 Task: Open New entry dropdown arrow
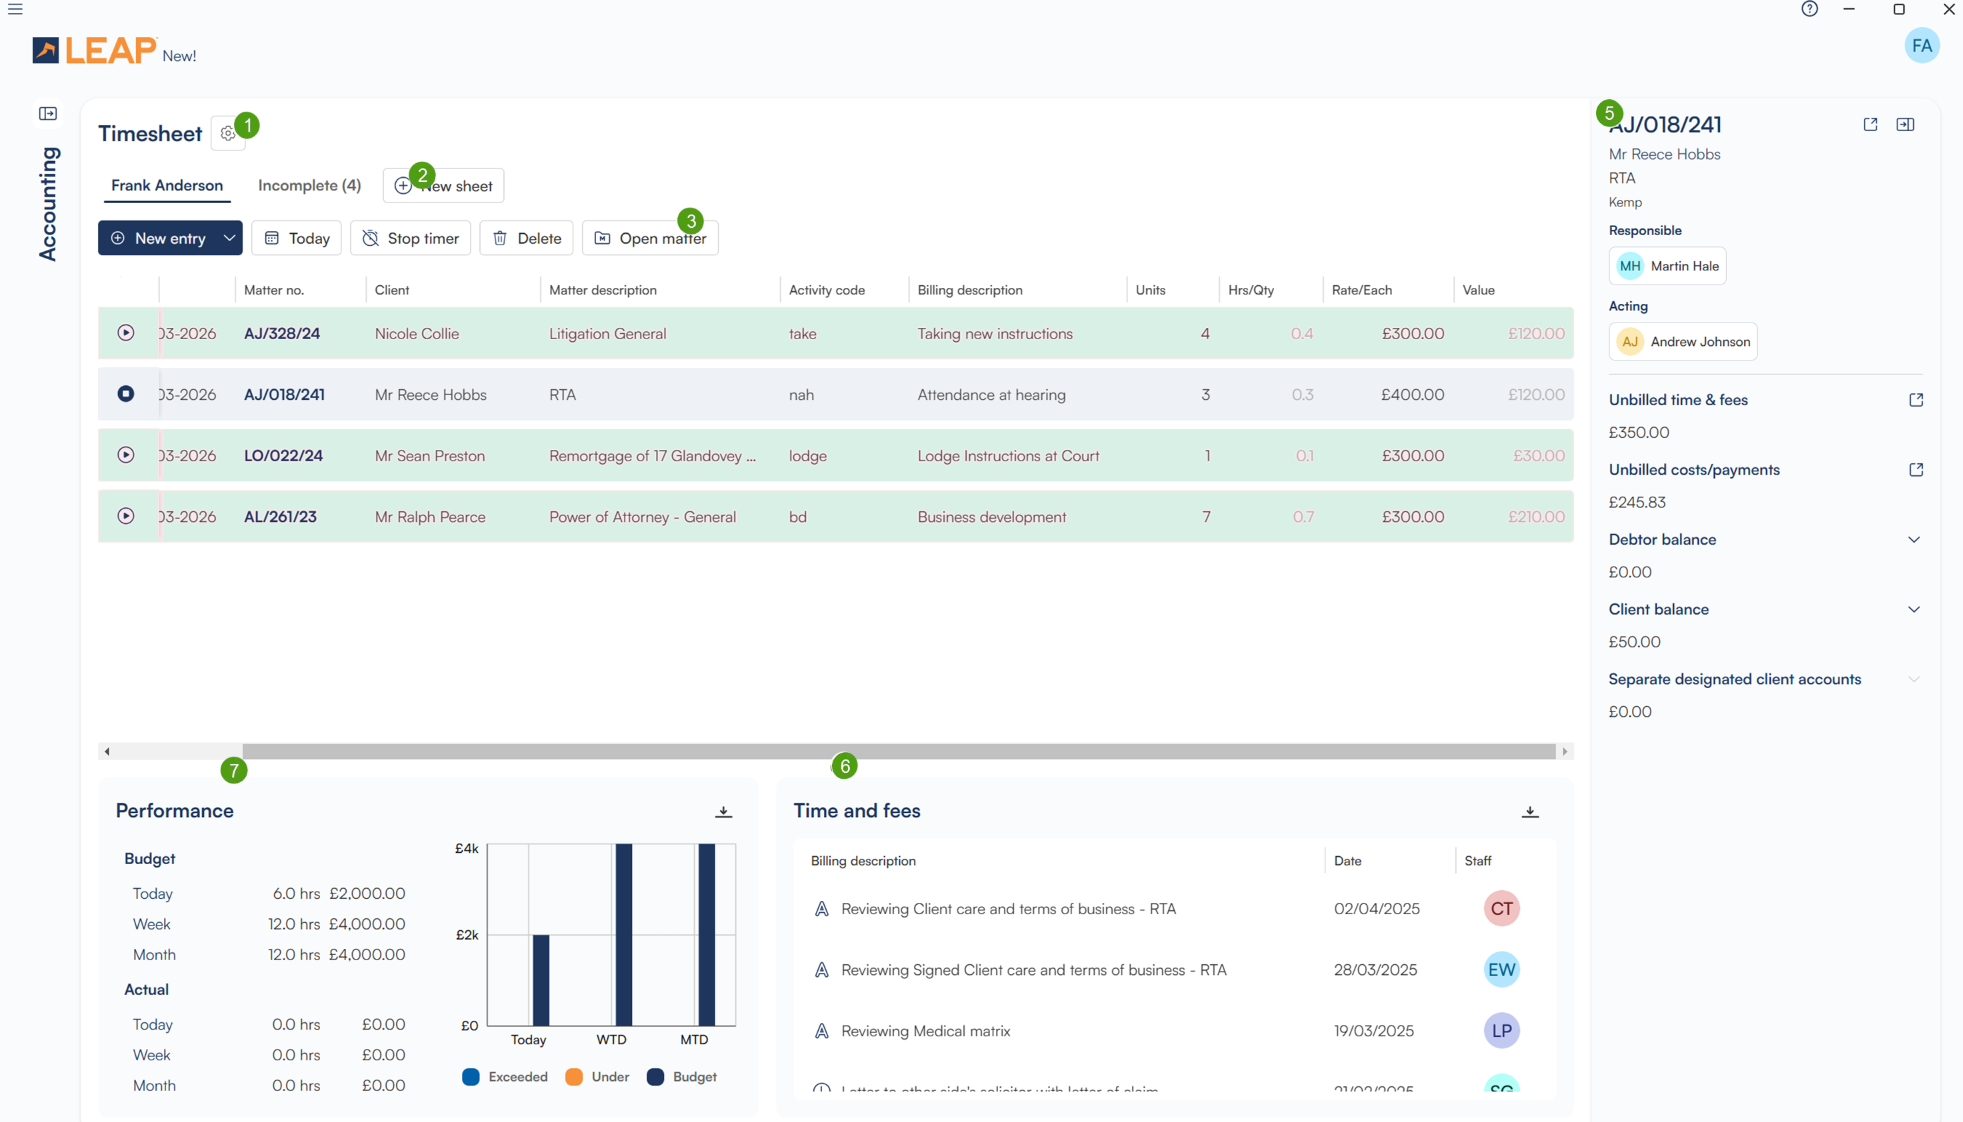pyautogui.click(x=229, y=238)
